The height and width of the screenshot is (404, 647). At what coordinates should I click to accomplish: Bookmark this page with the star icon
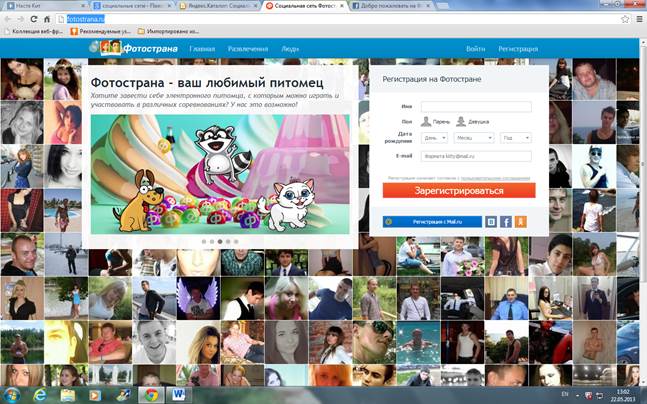[x=625, y=19]
